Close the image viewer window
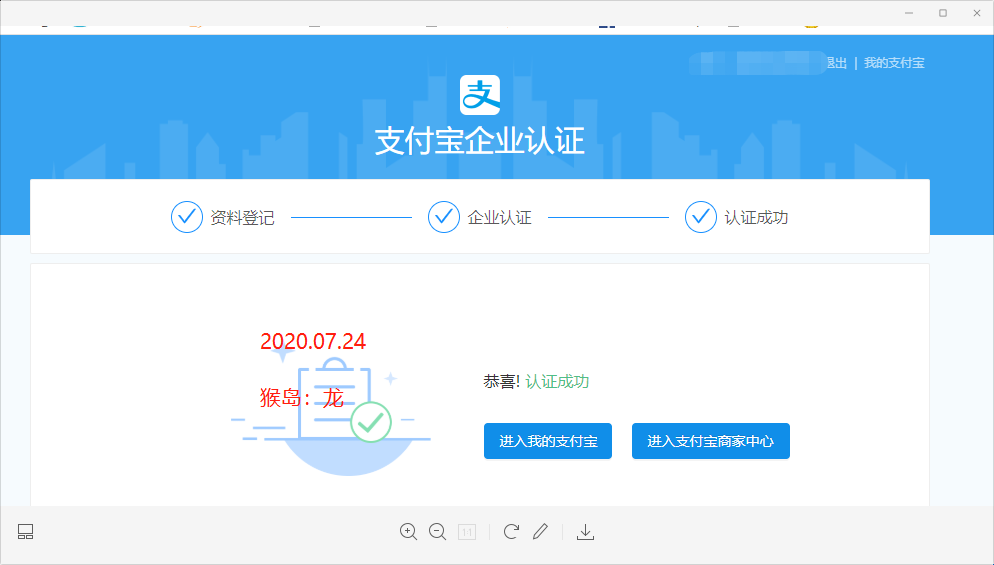Viewport: 994px width, 565px height. pyautogui.click(x=977, y=13)
